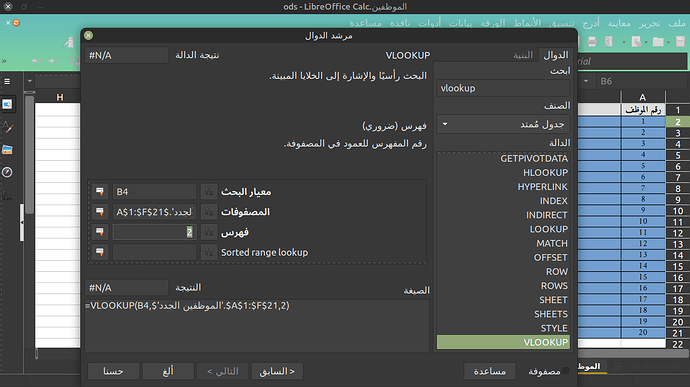
Task: Click the التالي next button
Action: coord(223,371)
